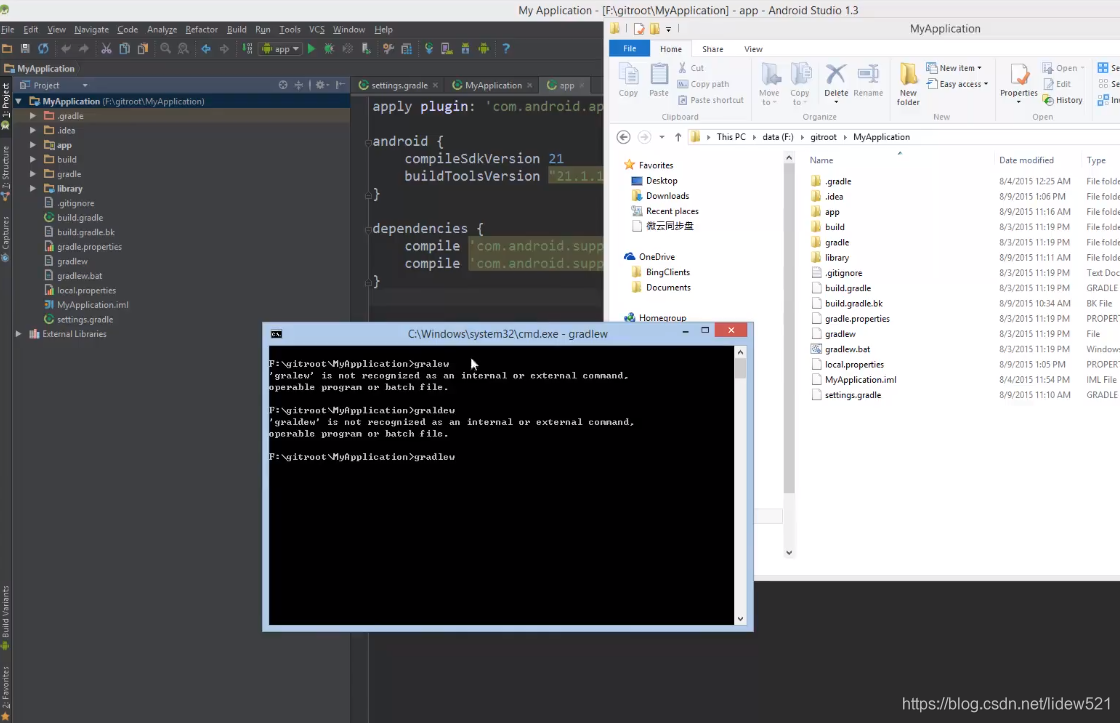The image size is (1120, 723).
Task: Expand the .idea folder in project tree
Action: point(32,130)
